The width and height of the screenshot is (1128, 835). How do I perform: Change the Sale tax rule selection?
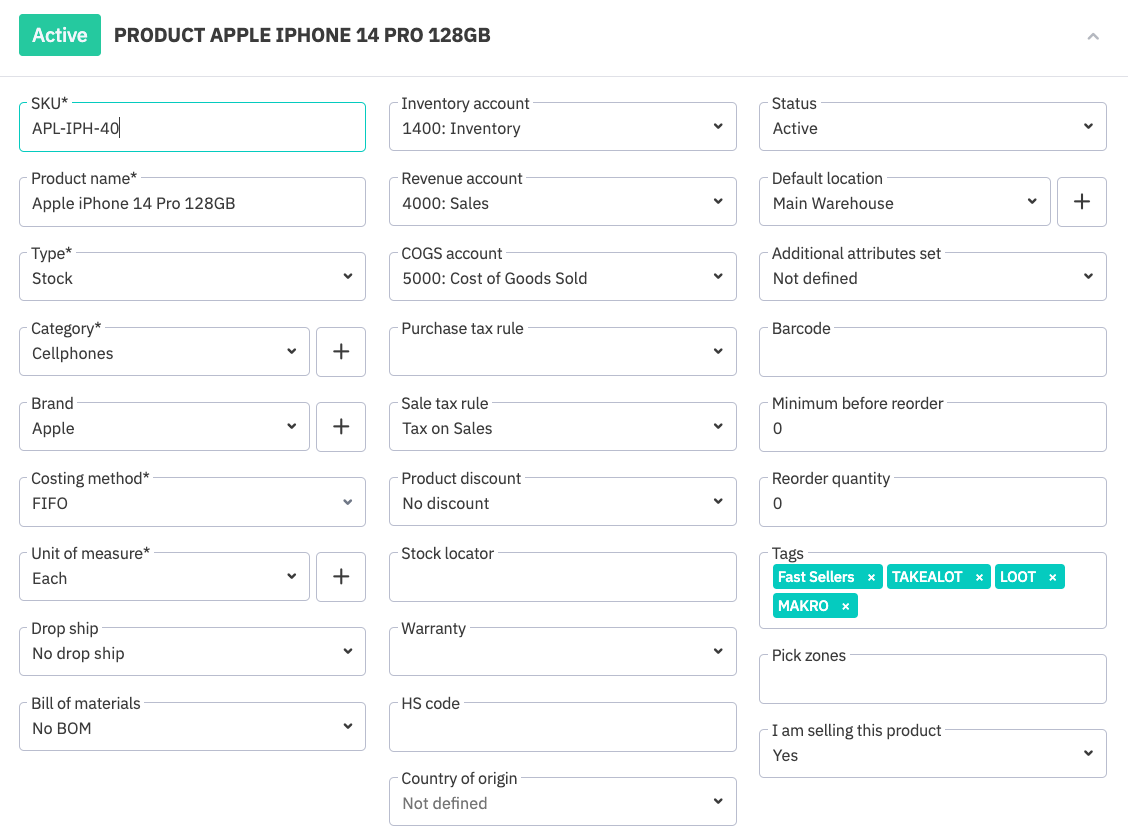[x=562, y=427]
